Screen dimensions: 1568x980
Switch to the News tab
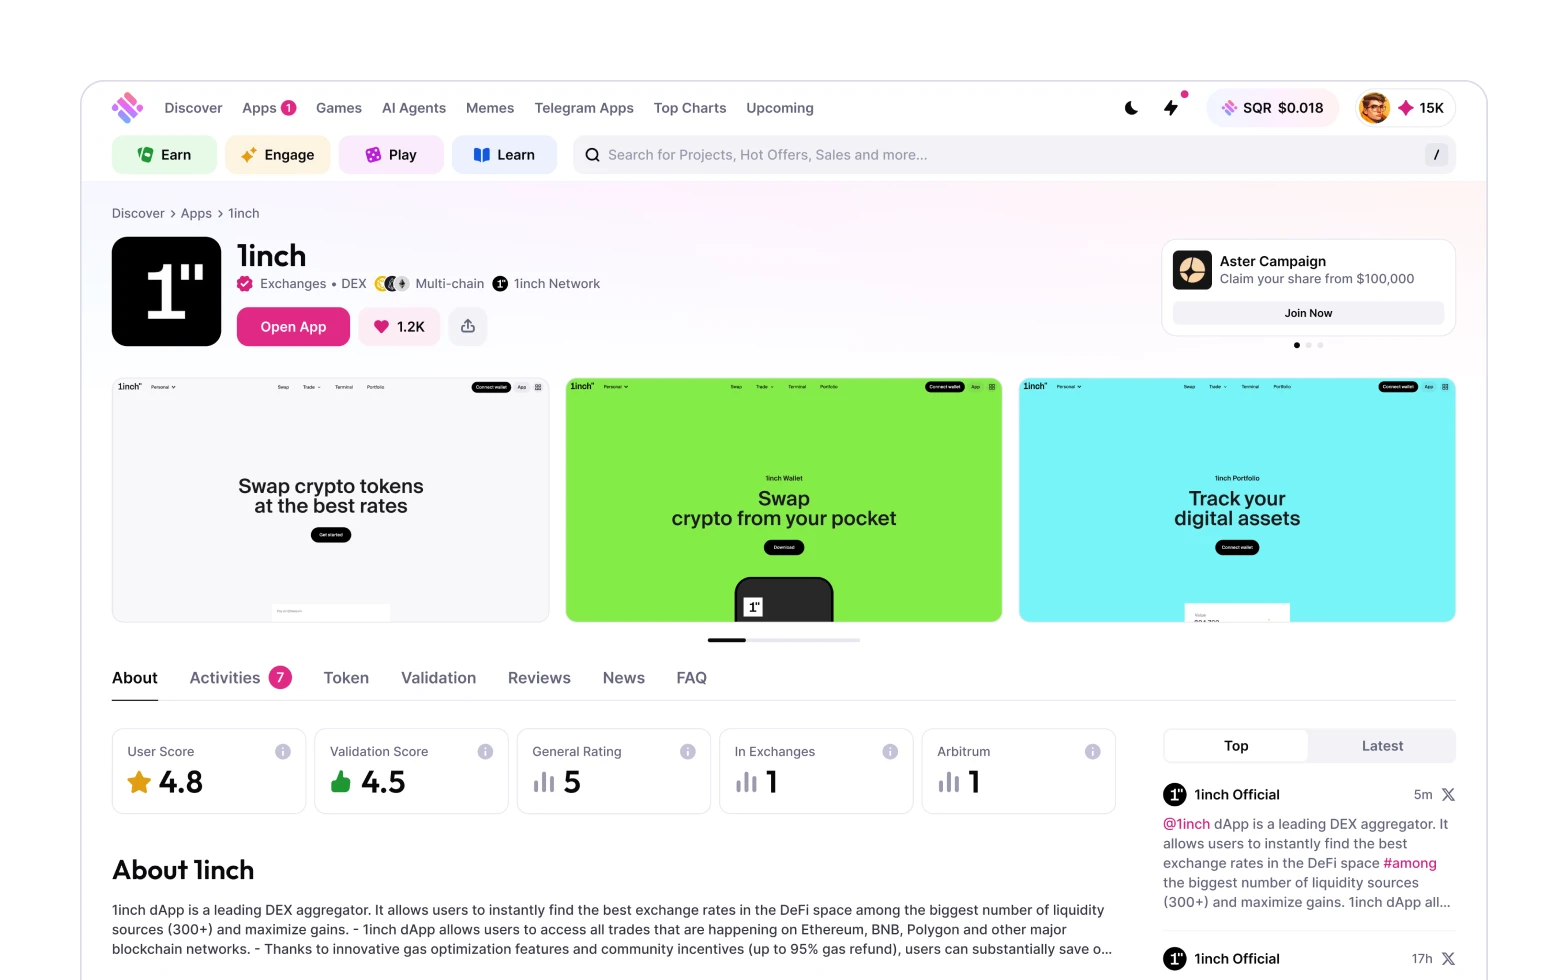click(x=624, y=678)
